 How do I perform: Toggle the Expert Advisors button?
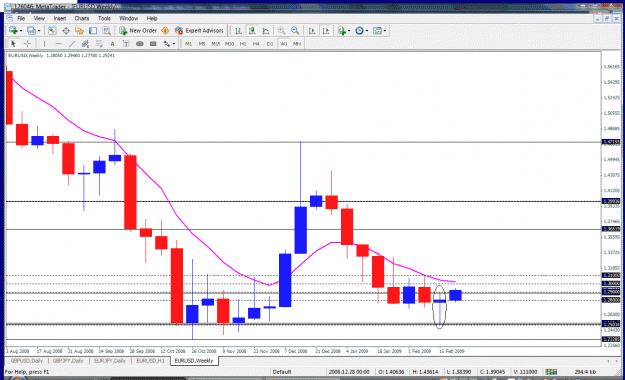tap(199, 31)
